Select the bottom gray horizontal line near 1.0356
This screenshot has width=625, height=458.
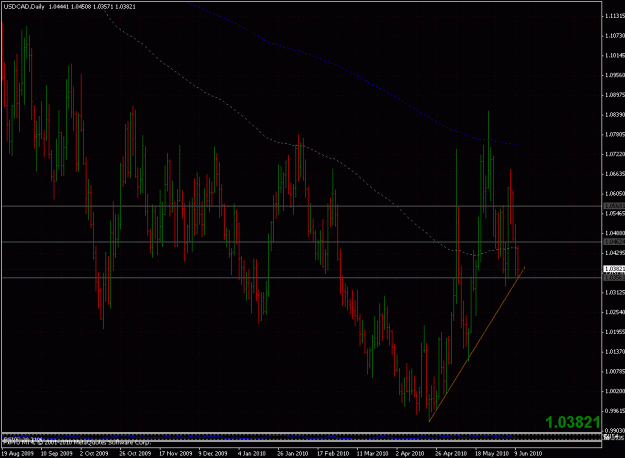pos(301,277)
